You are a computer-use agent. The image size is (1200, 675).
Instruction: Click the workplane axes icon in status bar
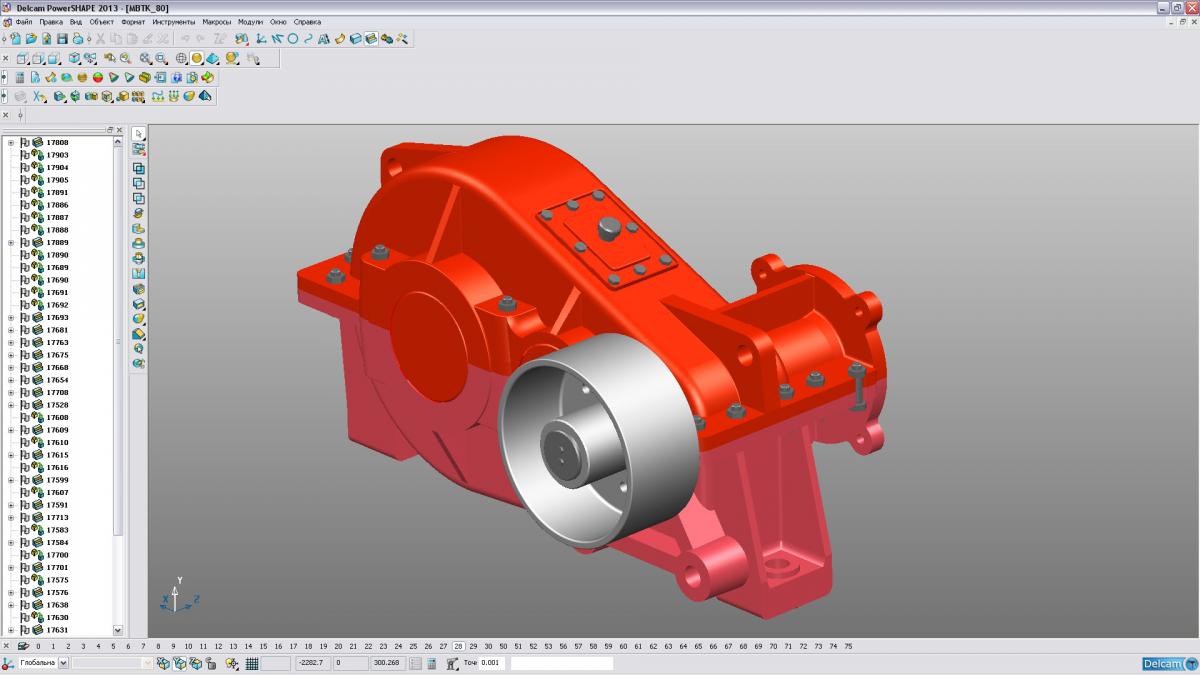point(6,663)
